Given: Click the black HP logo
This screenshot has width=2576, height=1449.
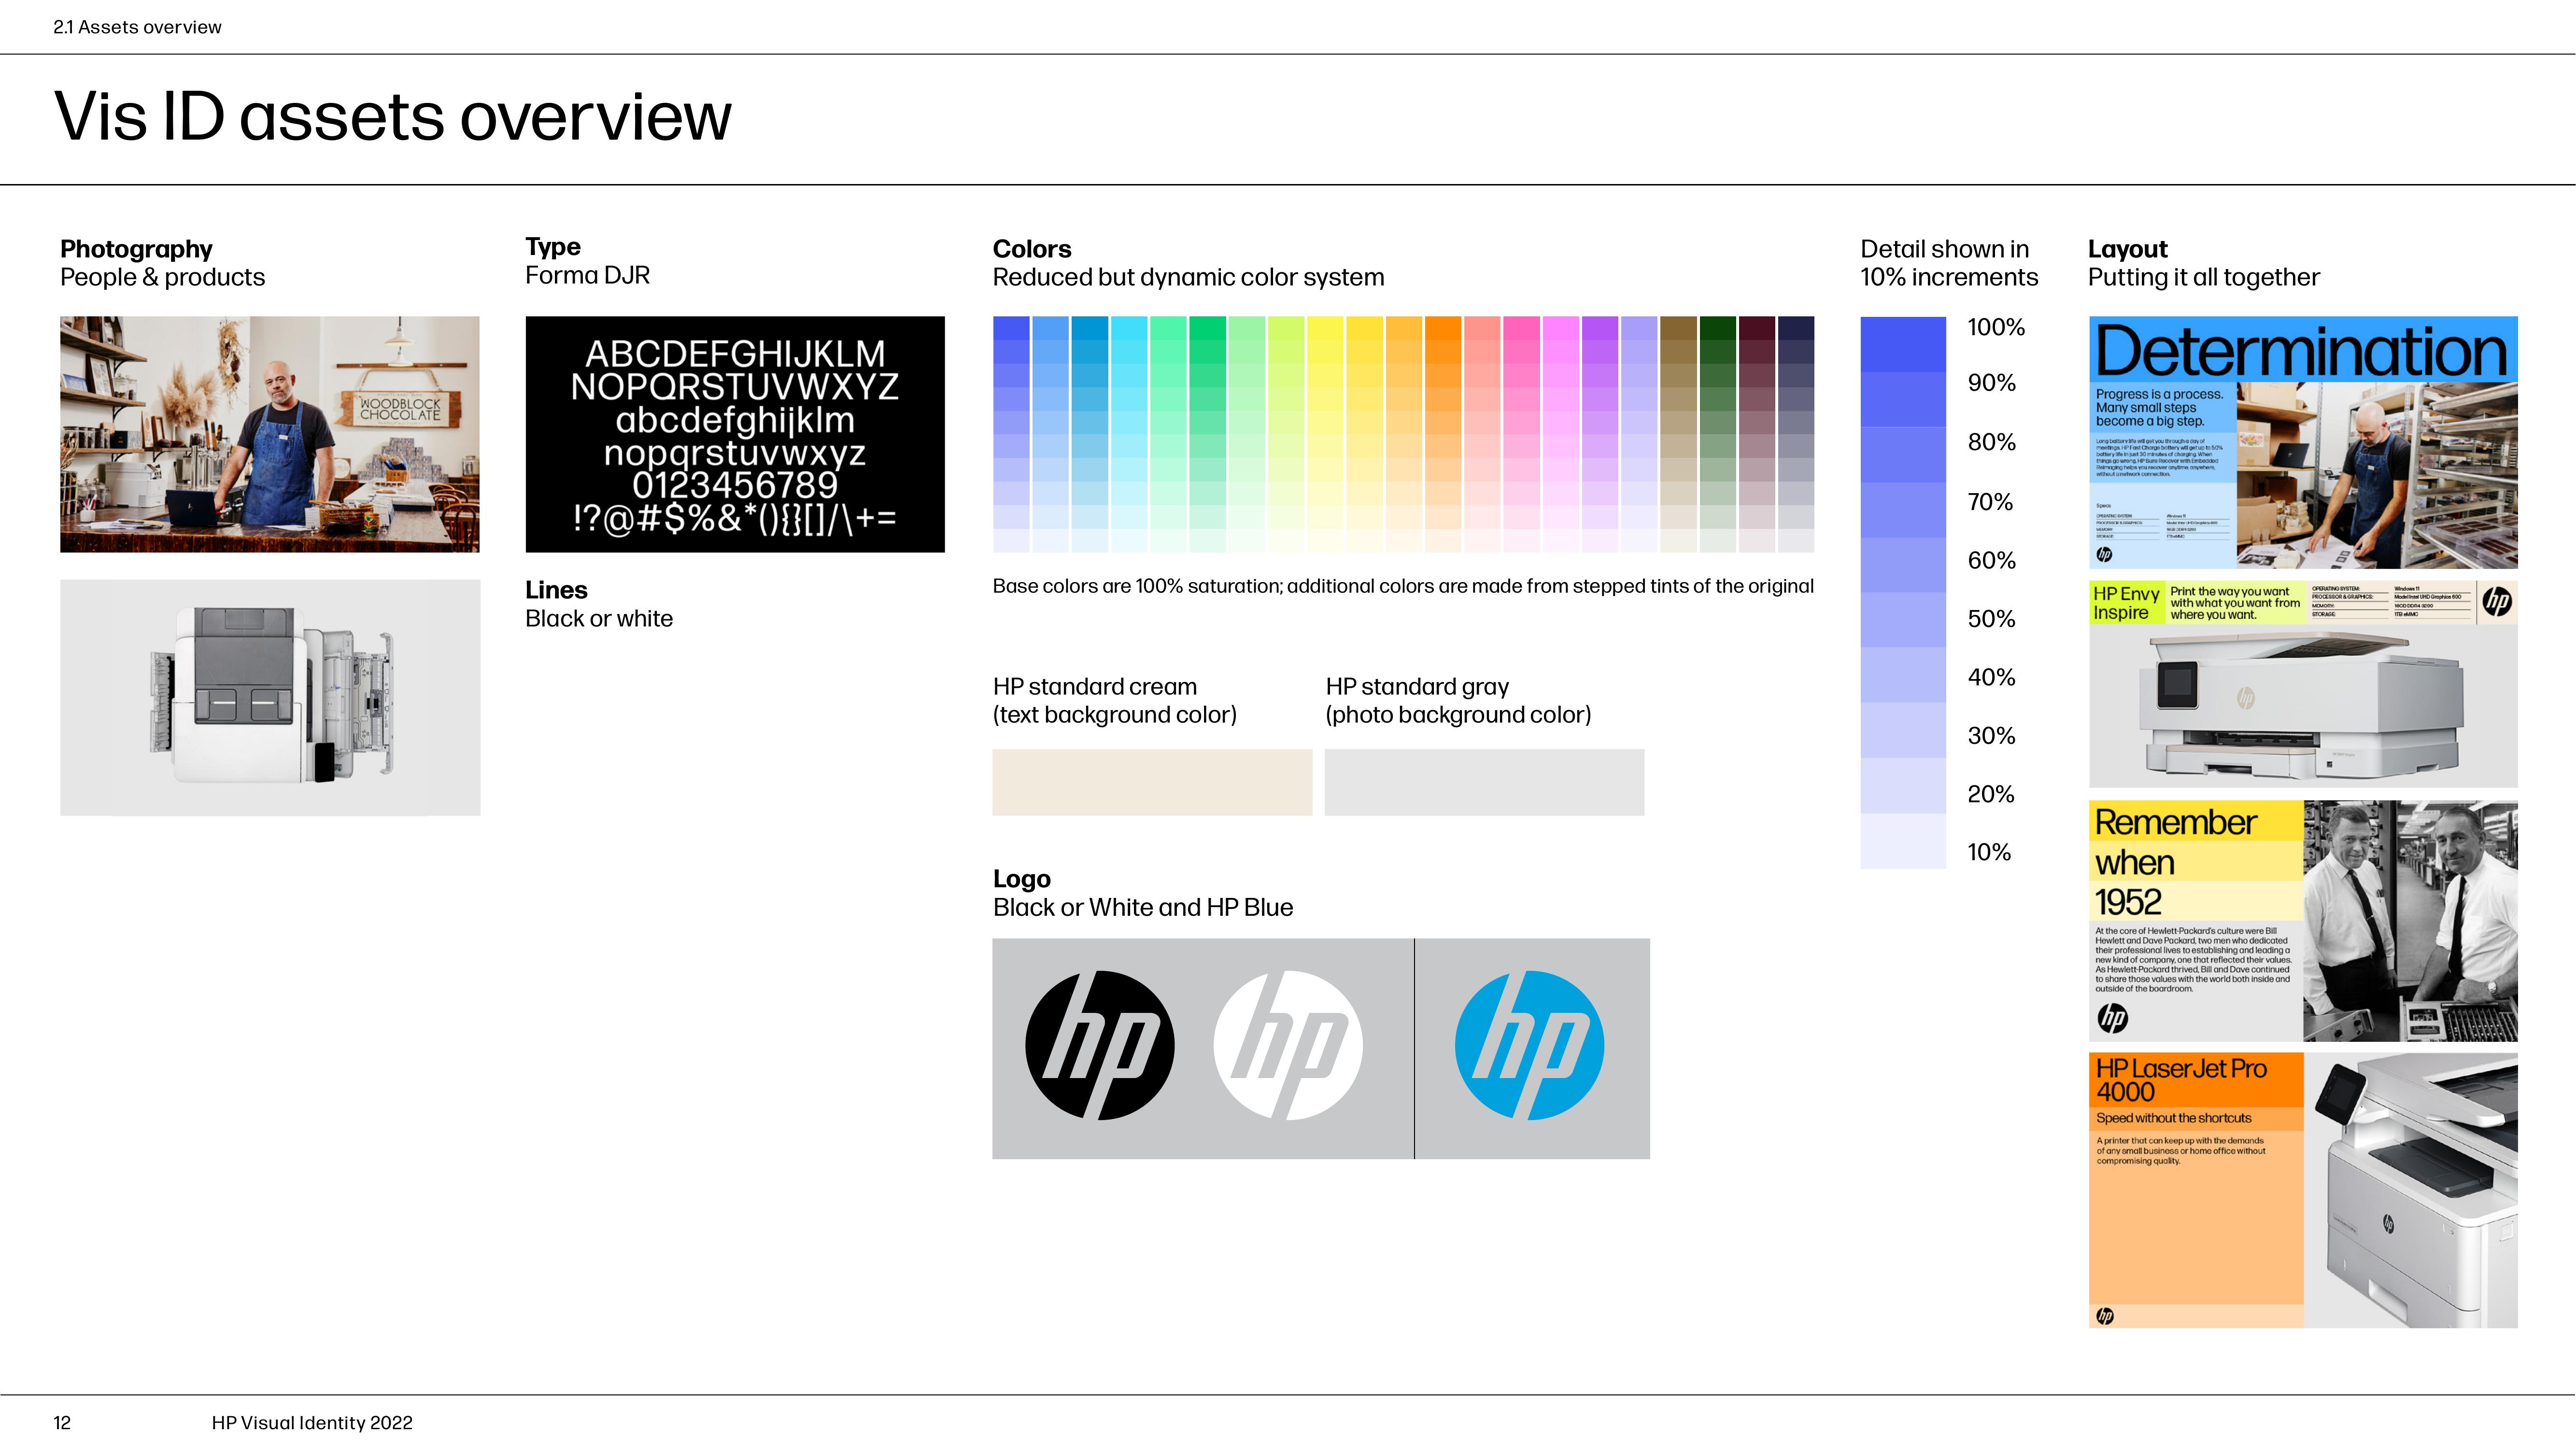Looking at the screenshot, I should tap(1099, 1045).
